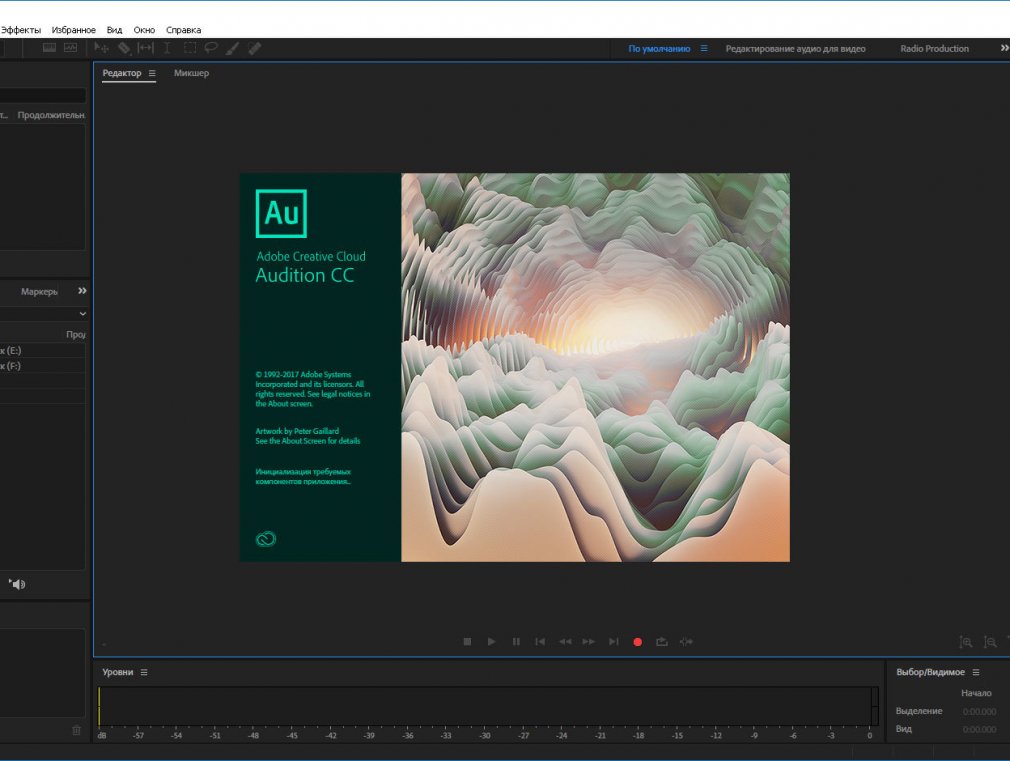Click the Вид start time value
Screen dimensions: 1010x761
pos(979,729)
